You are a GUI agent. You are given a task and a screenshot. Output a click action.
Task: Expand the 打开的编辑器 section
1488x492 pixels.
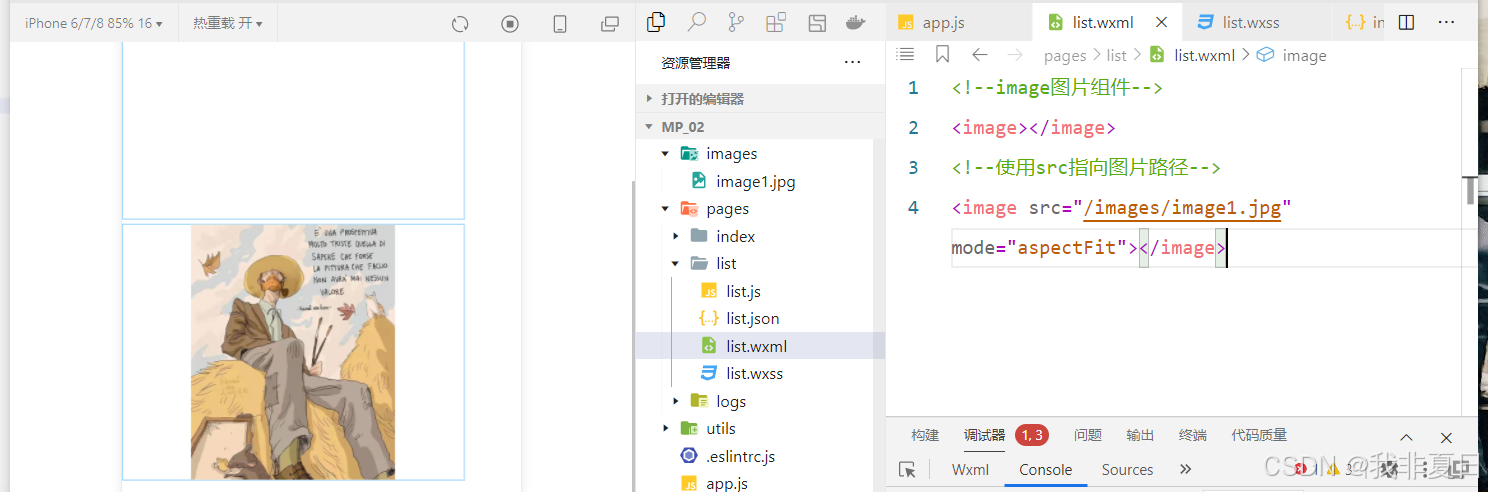760,99
